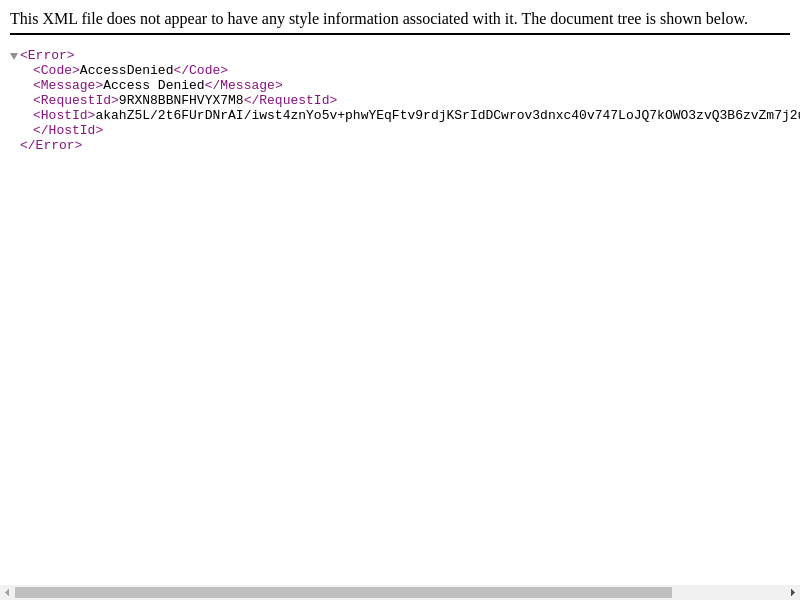This screenshot has height=600, width=800.
Task: Click the closing Error tag
Action: (51, 146)
